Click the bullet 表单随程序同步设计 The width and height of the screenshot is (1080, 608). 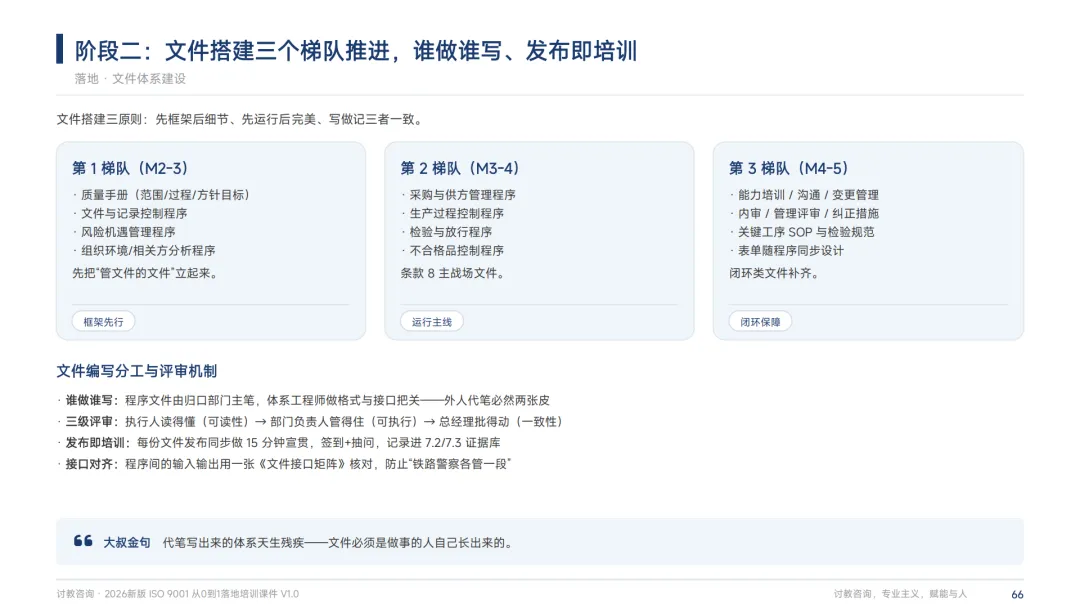[787, 251]
